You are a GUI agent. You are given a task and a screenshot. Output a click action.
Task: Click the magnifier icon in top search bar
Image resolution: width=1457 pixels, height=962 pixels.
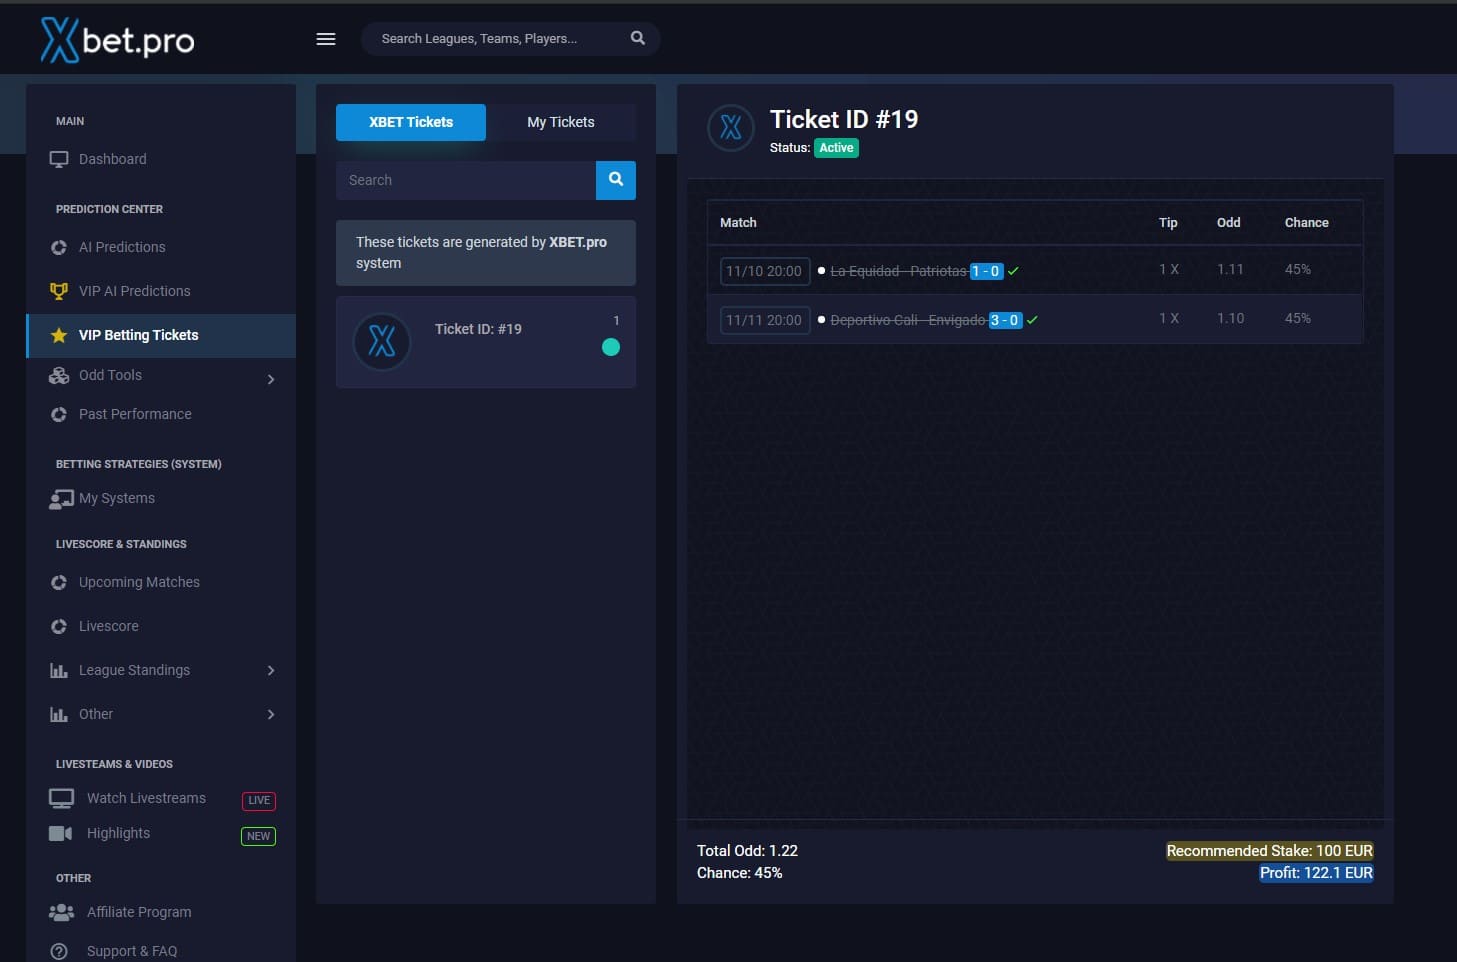(x=638, y=38)
